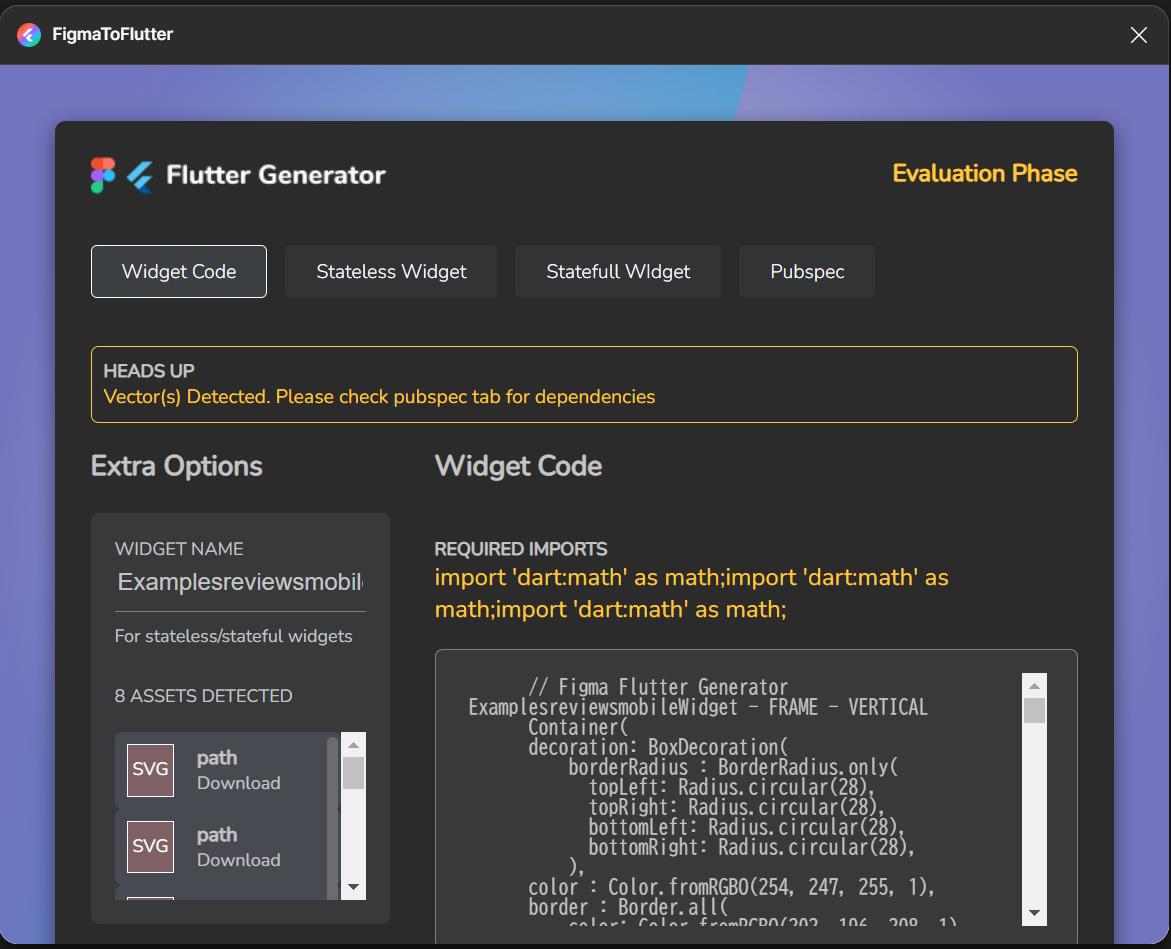The image size is (1171, 949).
Task: Click the Flutter logo icon in header
Action: click(x=140, y=177)
